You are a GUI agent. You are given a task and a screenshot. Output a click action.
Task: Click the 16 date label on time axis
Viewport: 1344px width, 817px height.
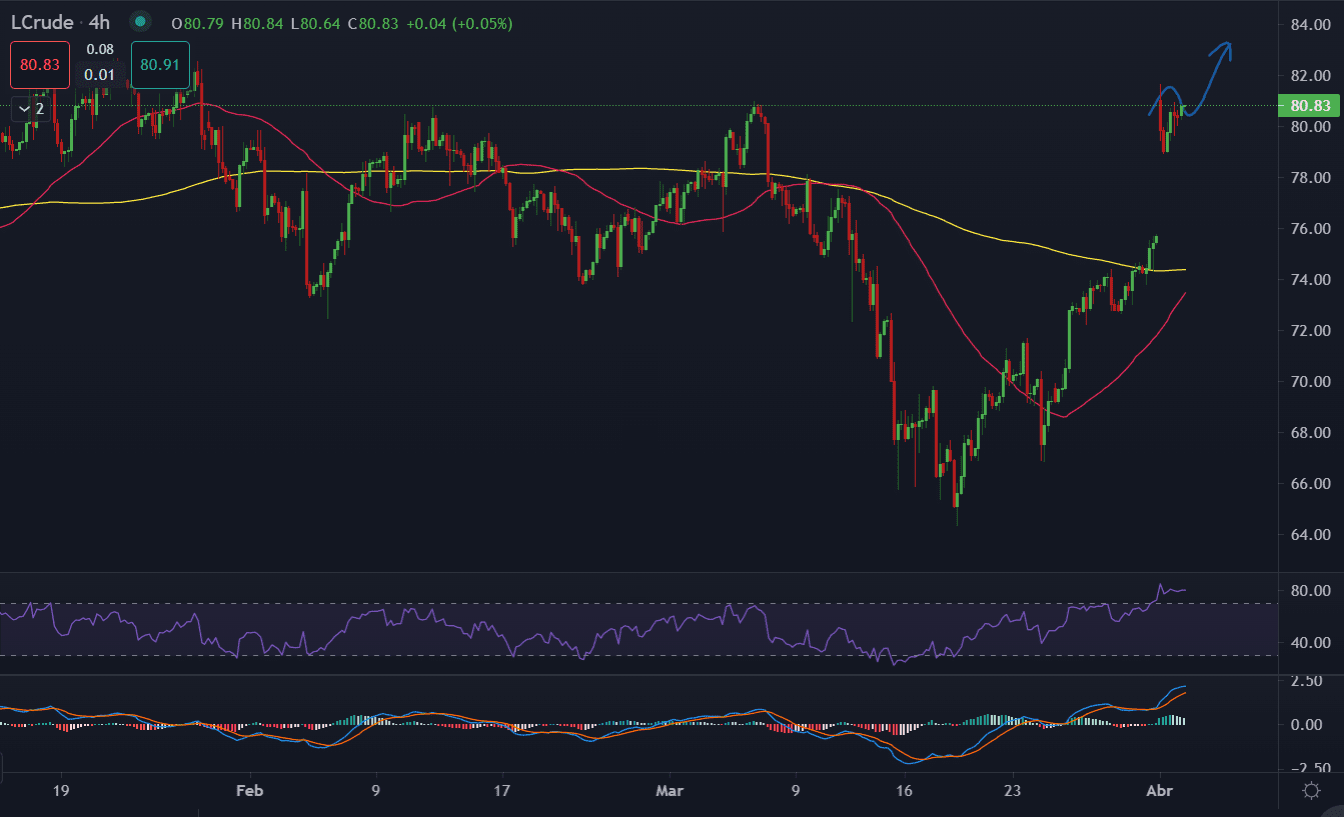pos(905,791)
